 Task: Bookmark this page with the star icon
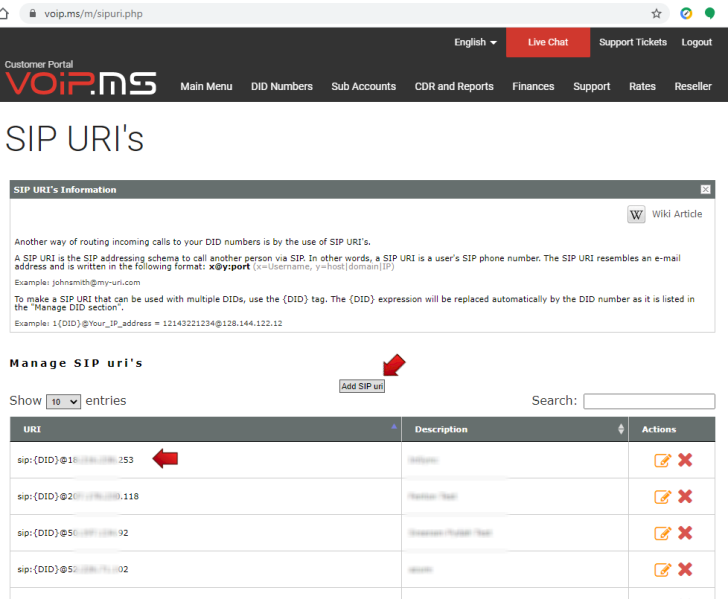[x=656, y=14]
